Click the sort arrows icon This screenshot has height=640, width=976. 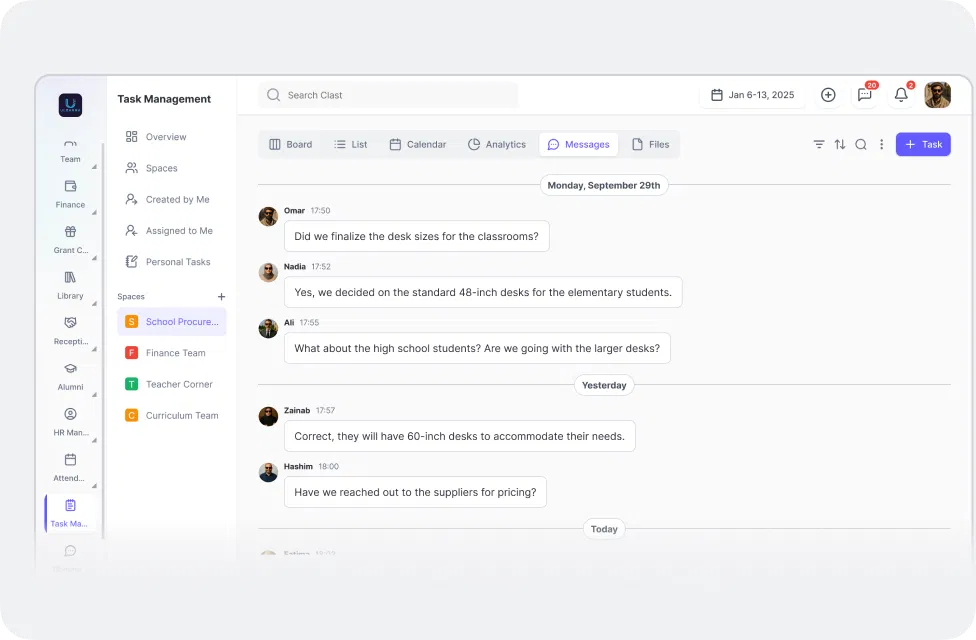pyautogui.click(x=840, y=144)
